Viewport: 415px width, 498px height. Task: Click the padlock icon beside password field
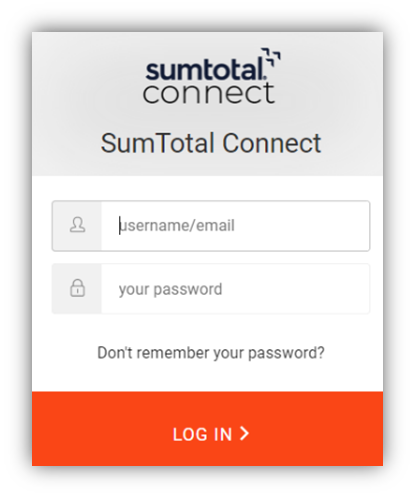[77, 288]
